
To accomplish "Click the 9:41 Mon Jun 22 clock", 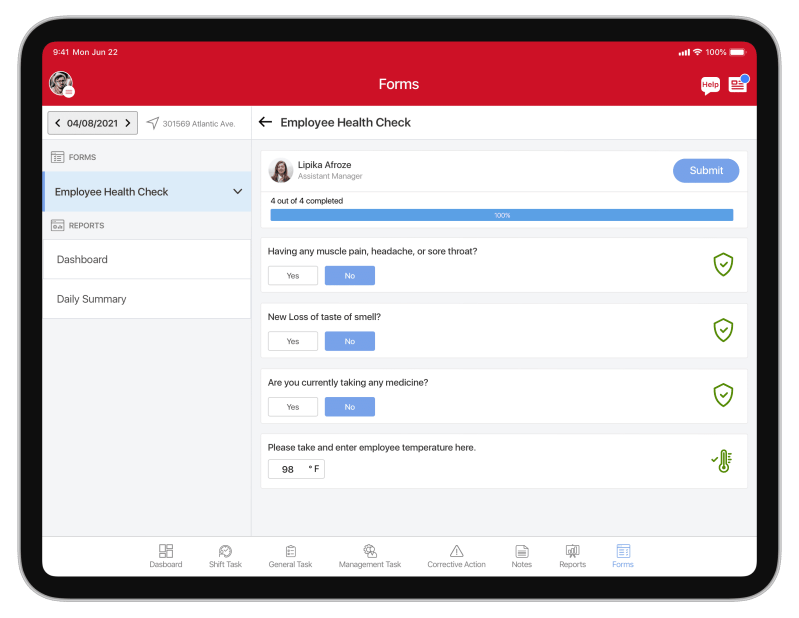I will tap(85, 52).
